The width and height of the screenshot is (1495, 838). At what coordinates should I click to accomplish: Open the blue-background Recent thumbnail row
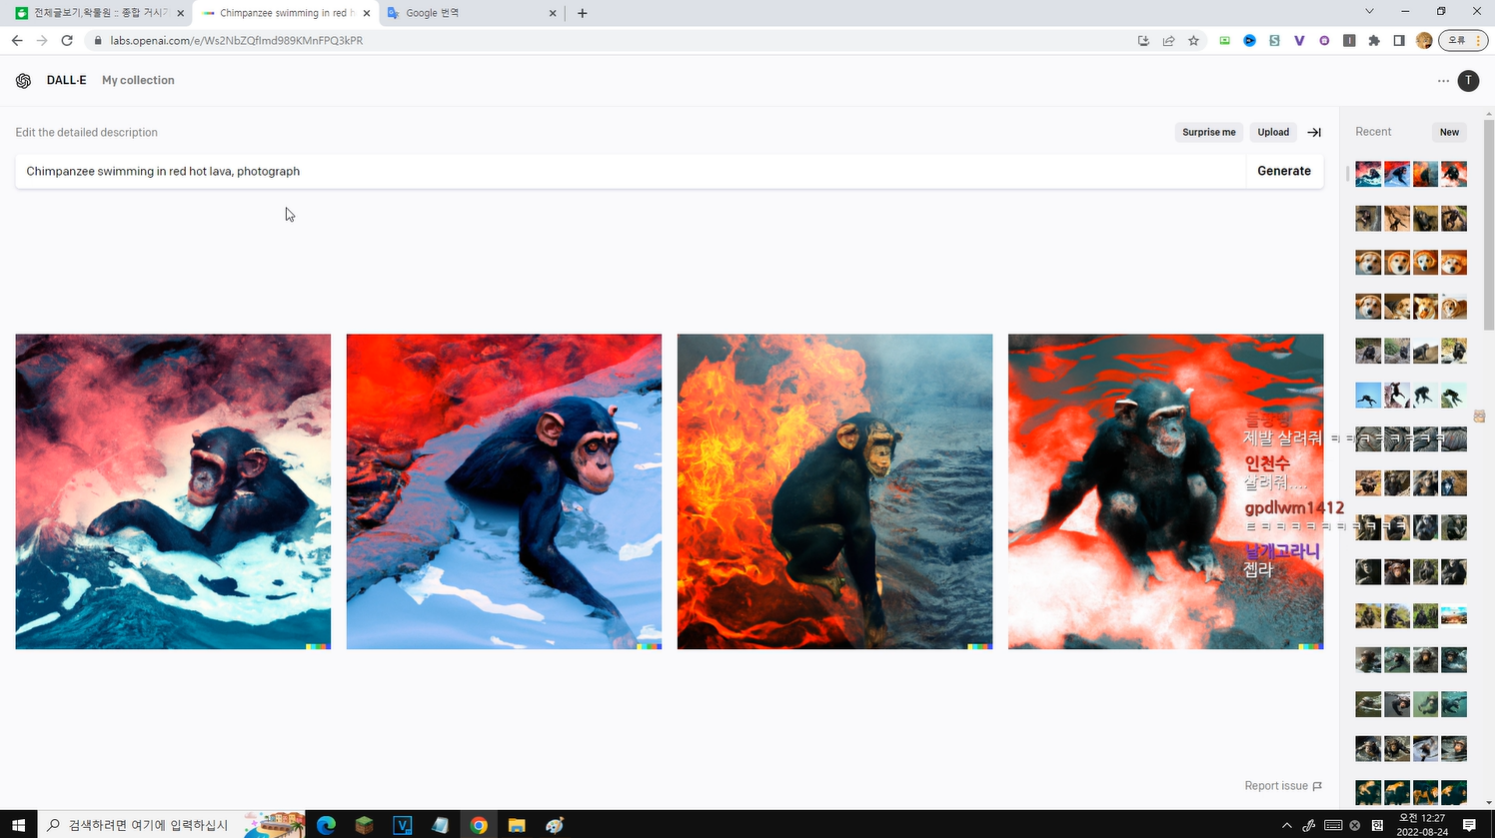1411,395
